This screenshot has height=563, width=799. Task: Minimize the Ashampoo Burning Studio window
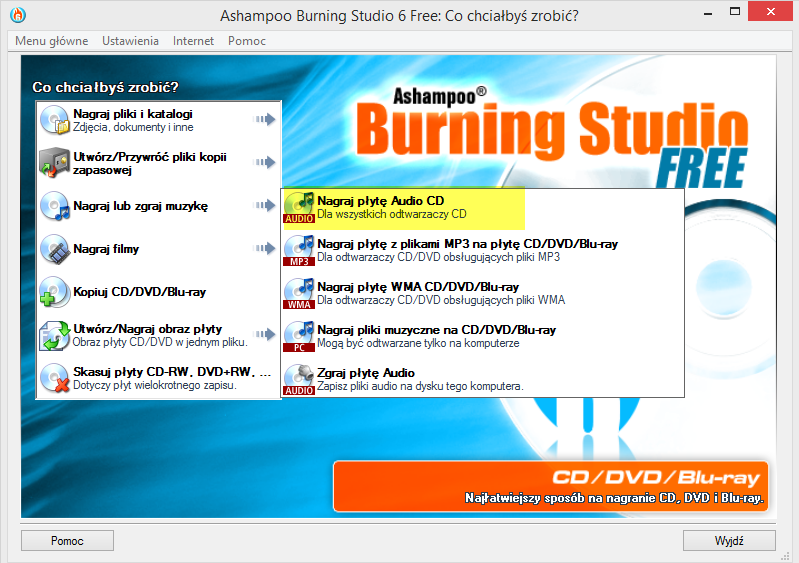pos(708,12)
